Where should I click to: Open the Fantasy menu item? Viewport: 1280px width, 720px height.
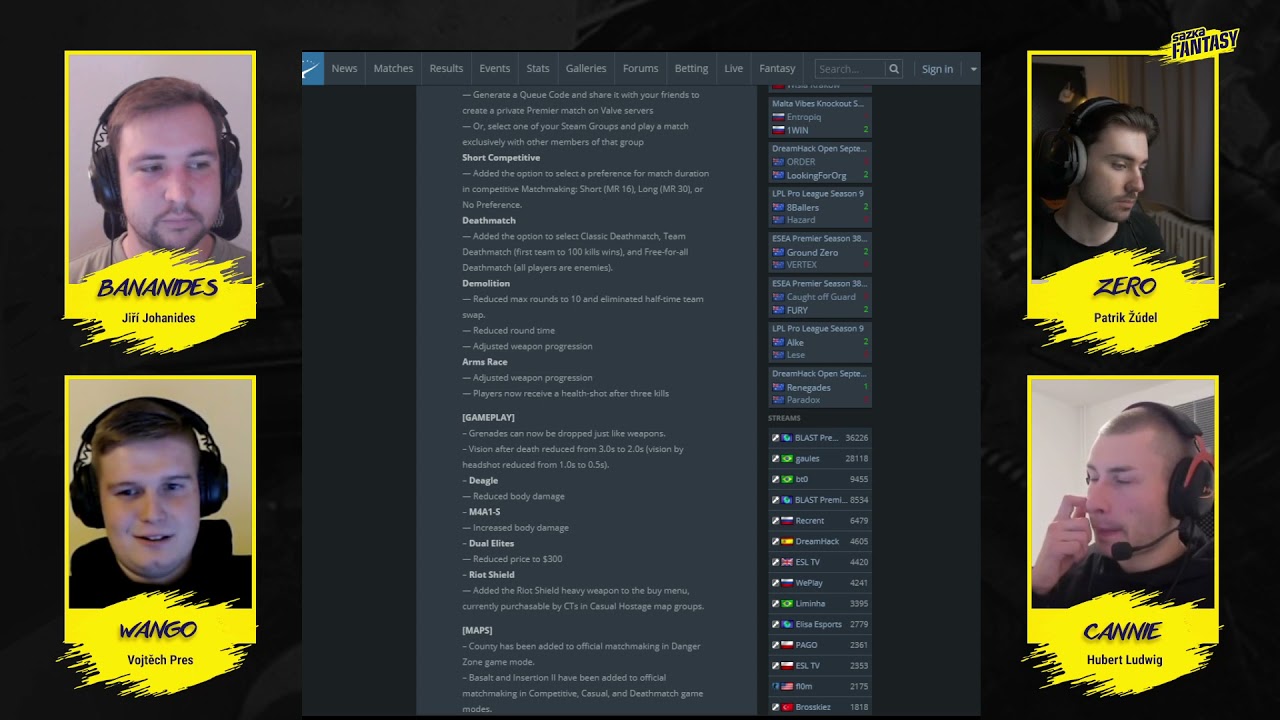pos(777,69)
